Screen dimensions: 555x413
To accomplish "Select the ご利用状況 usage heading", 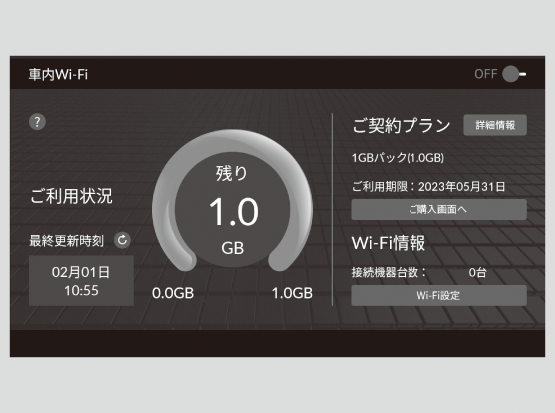I will click(71, 196).
